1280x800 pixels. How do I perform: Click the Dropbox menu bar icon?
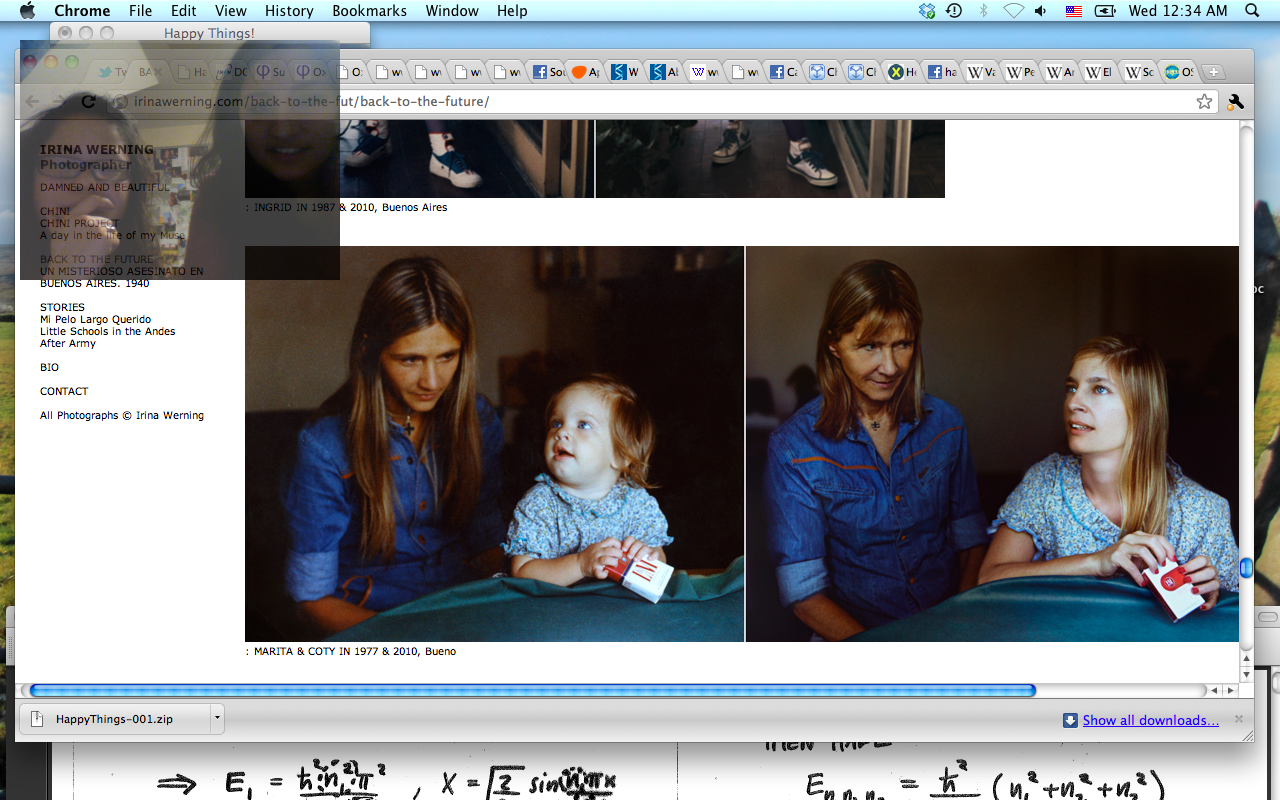(x=927, y=11)
